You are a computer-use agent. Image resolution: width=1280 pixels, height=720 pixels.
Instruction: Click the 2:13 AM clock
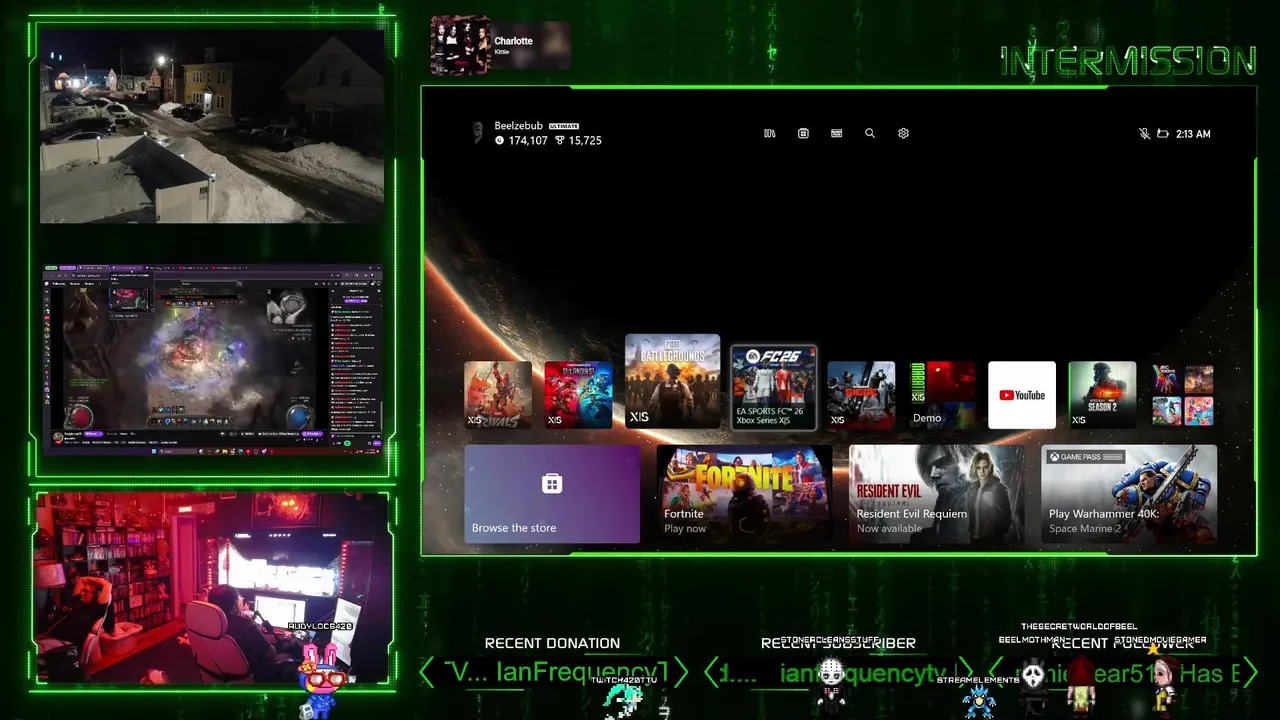pyautogui.click(x=1193, y=134)
